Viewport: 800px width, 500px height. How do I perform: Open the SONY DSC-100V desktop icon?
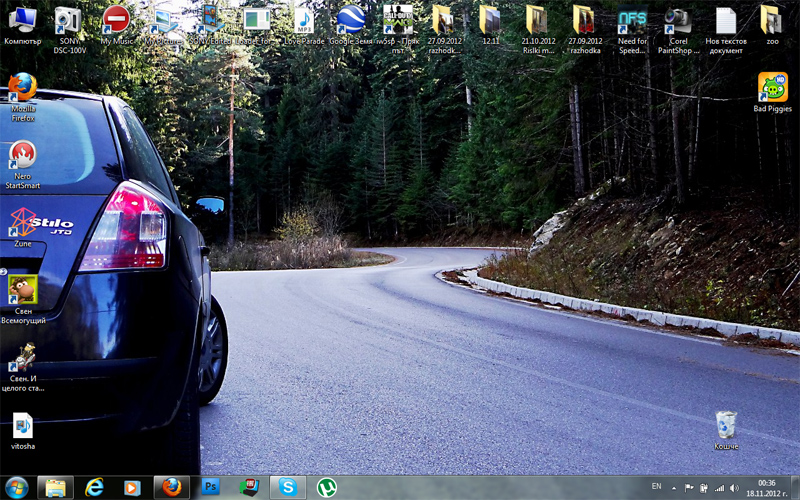click(67, 20)
